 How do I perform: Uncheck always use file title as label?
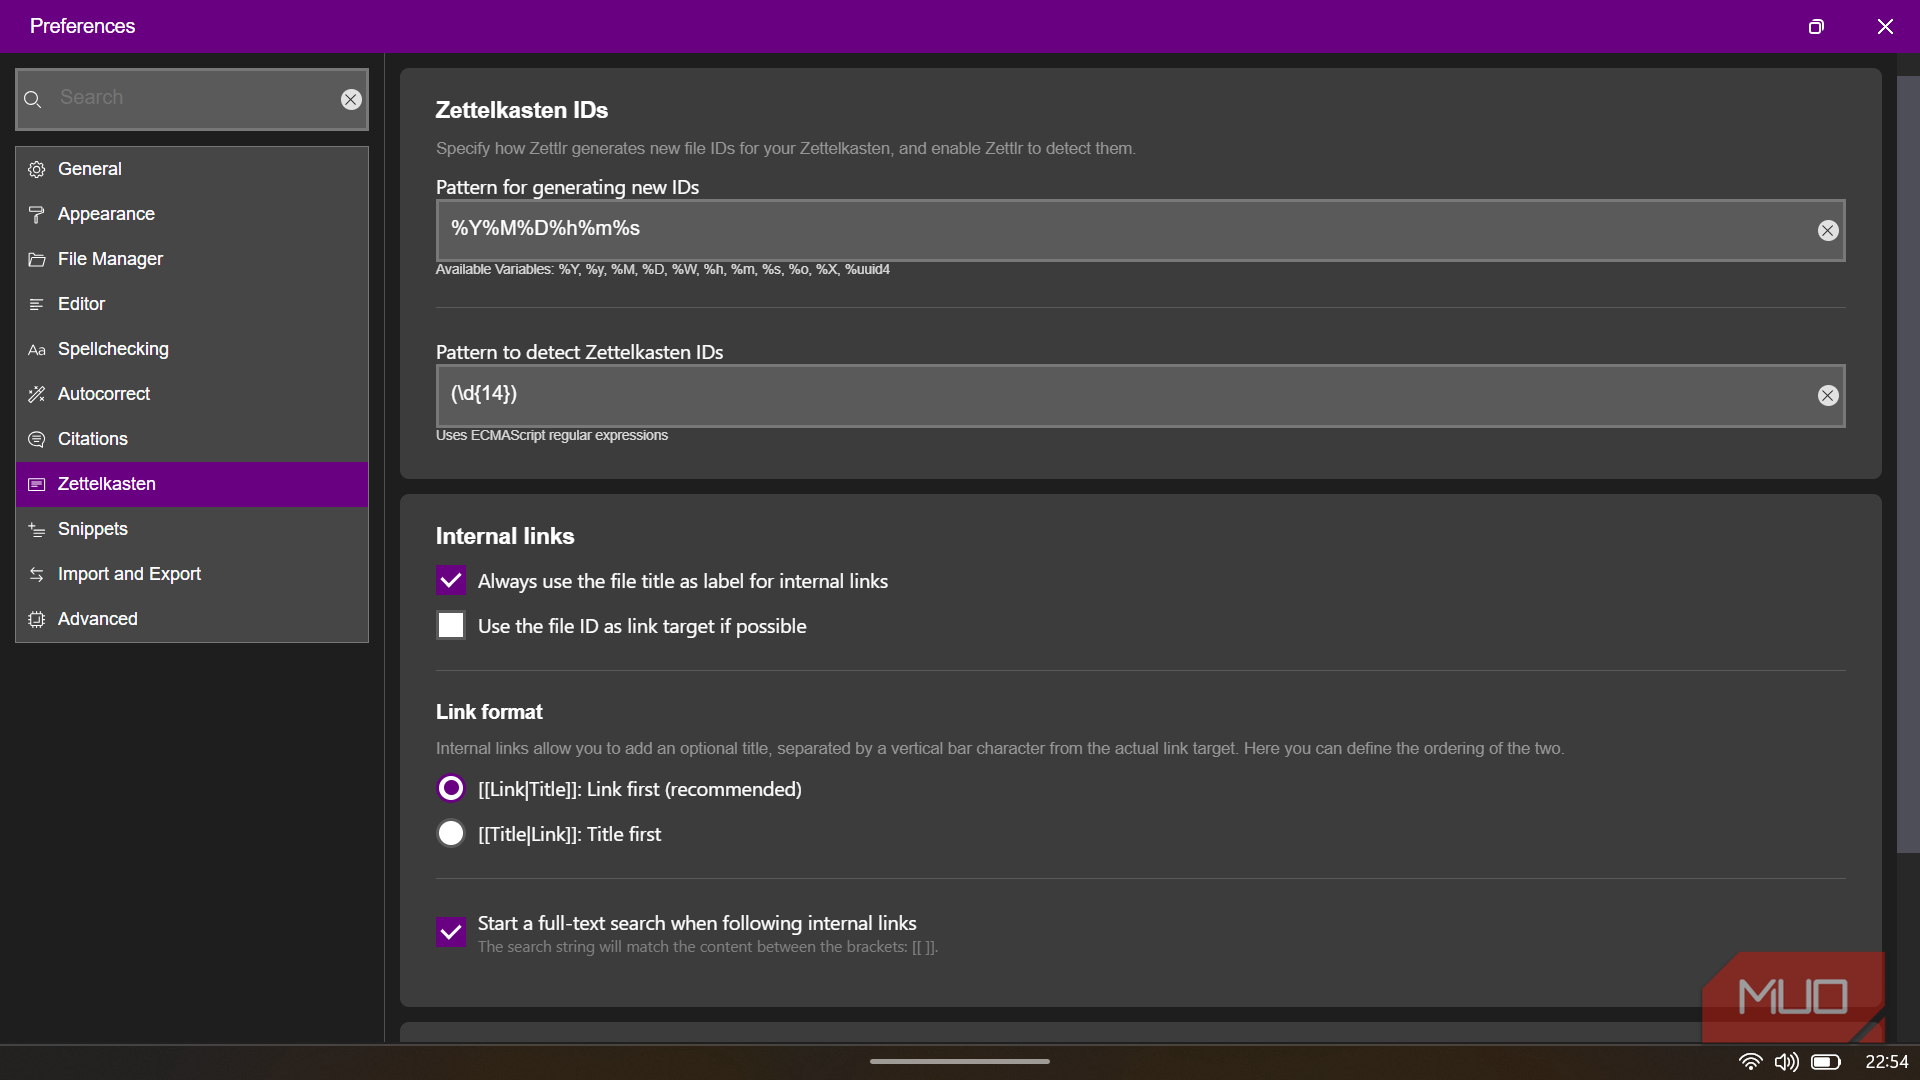[451, 581]
